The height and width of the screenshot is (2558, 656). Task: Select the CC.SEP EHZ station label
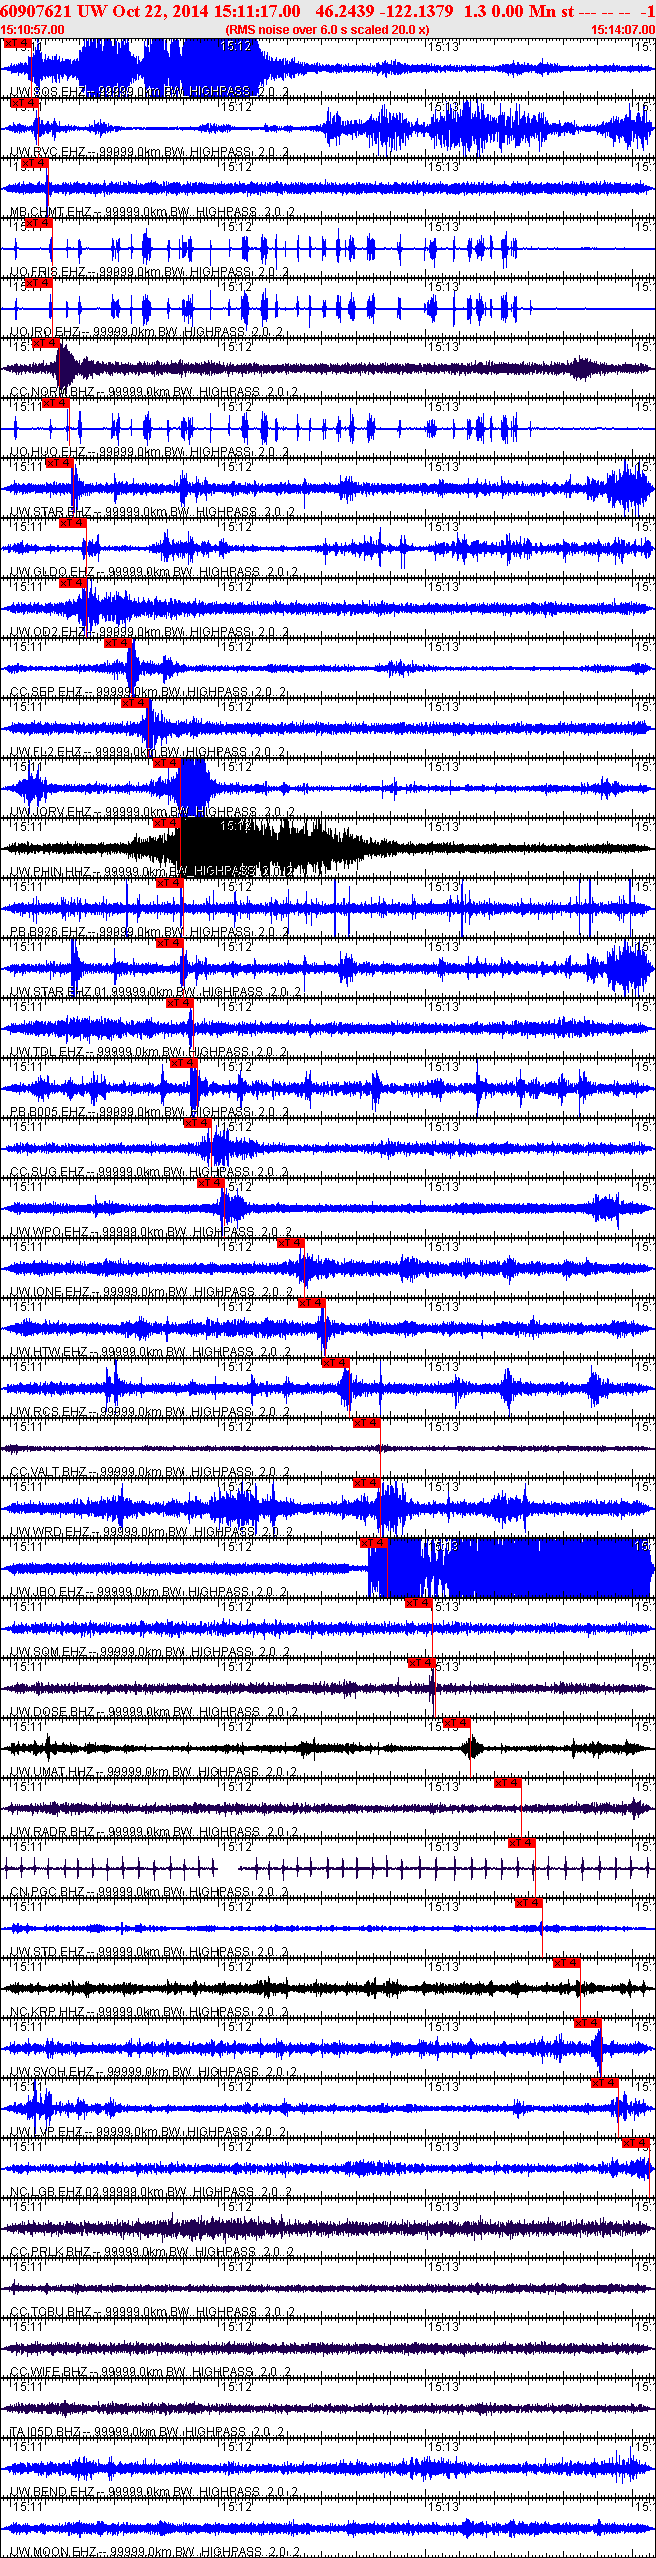click(x=148, y=692)
